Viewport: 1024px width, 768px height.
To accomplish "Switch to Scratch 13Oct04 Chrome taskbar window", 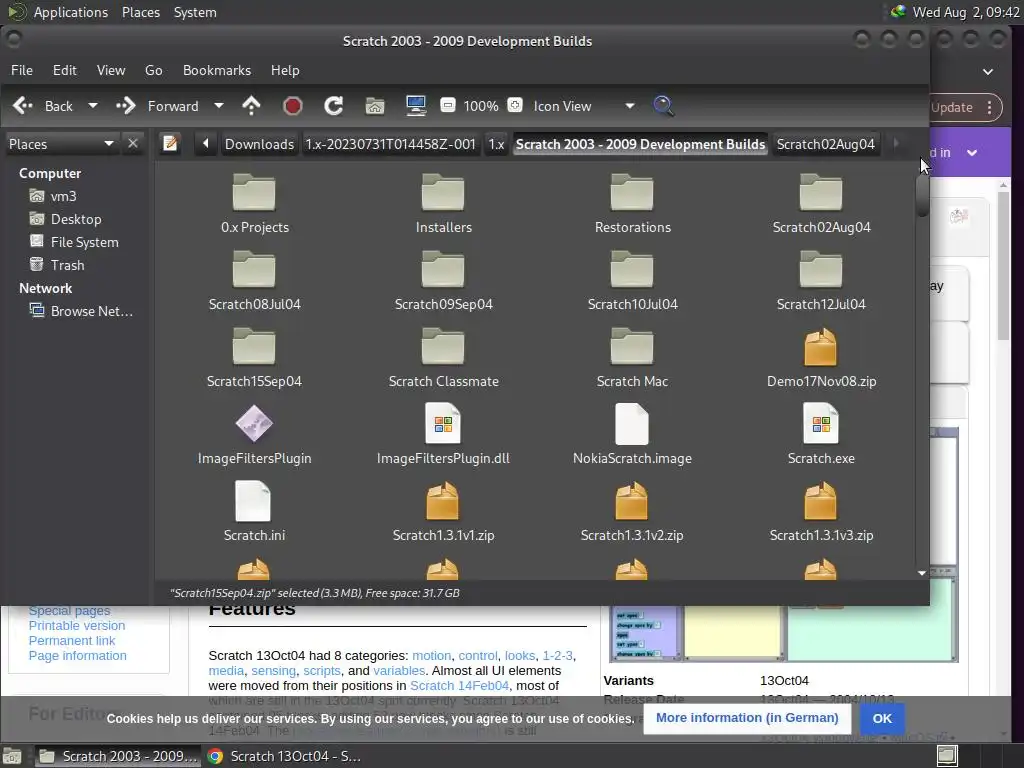I will [x=284, y=756].
